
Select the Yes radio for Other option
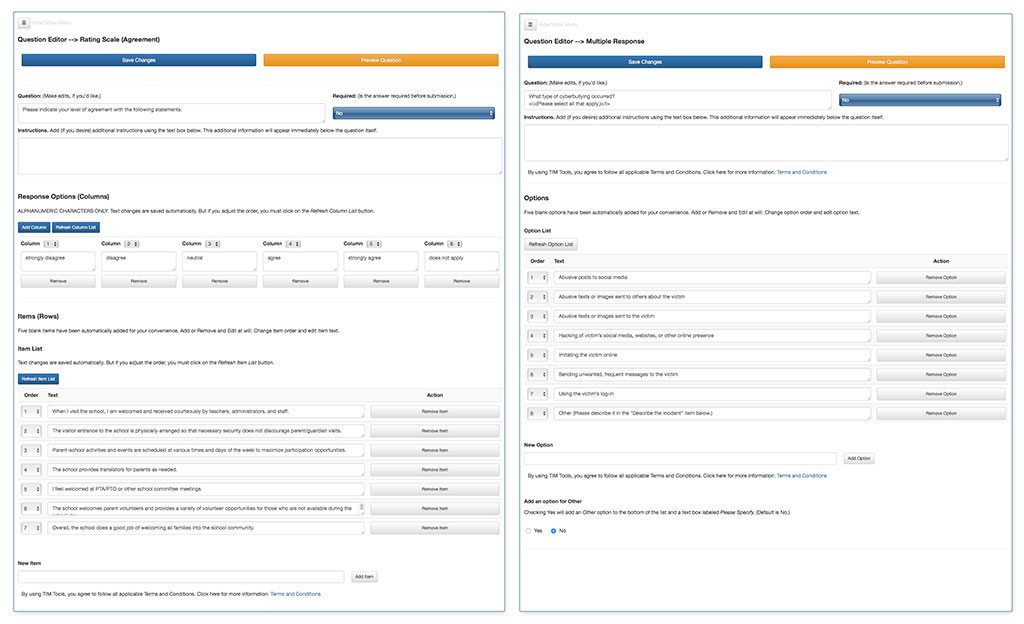(528, 531)
